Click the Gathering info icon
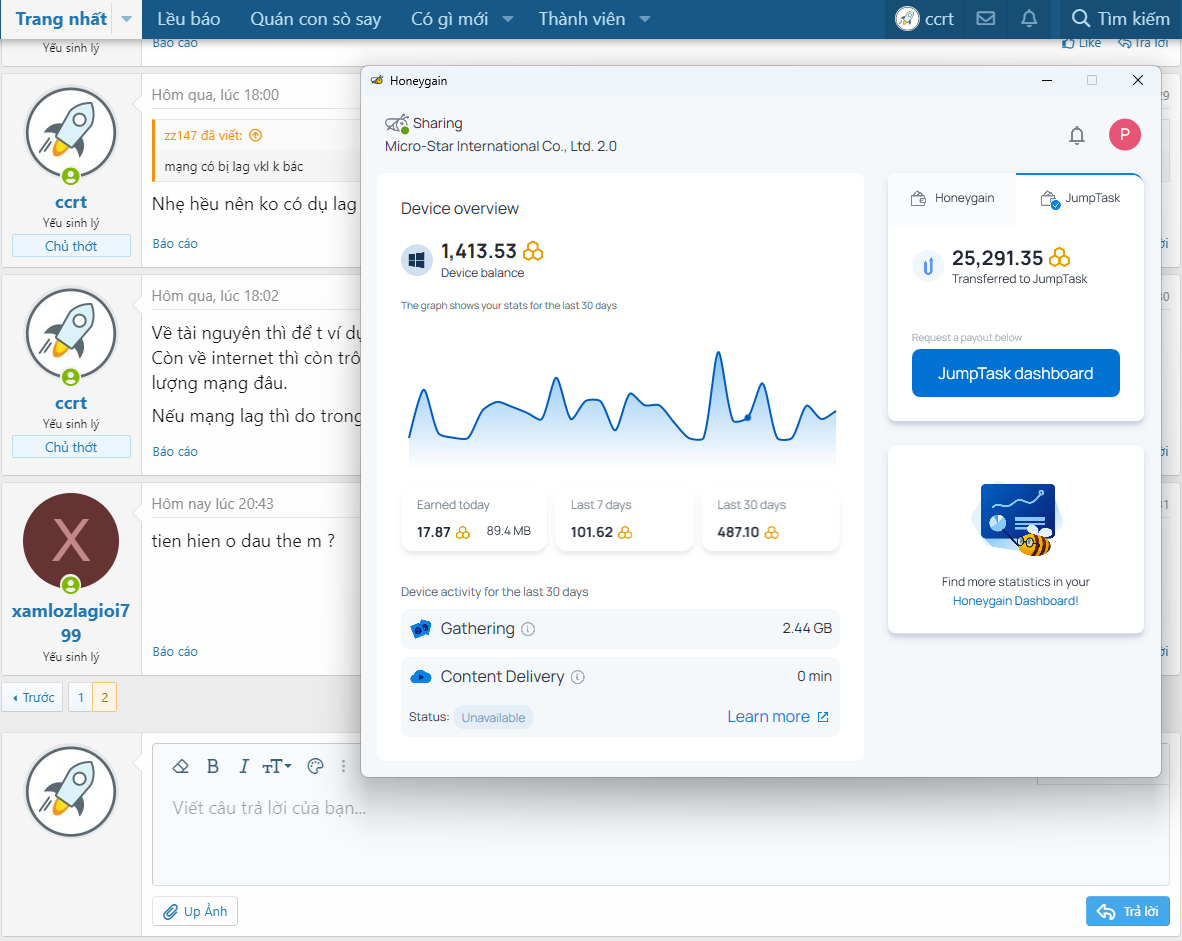The image size is (1182, 941). [x=528, y=629]
